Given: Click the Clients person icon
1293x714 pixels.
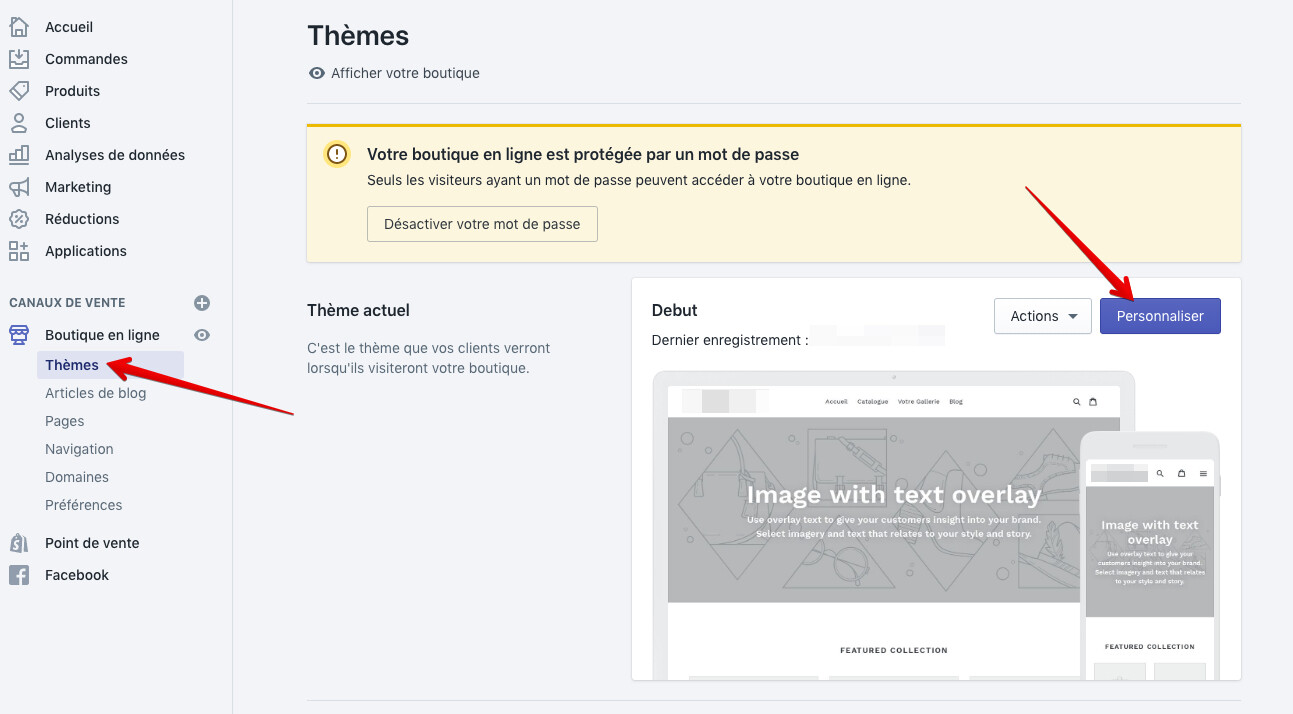Looking at the screenshot, I should (19, 123).
